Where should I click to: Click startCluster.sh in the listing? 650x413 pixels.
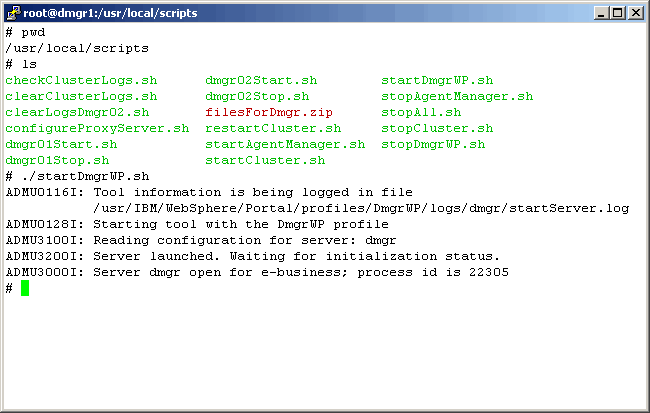pyautogui.click(x=265, y=160)
